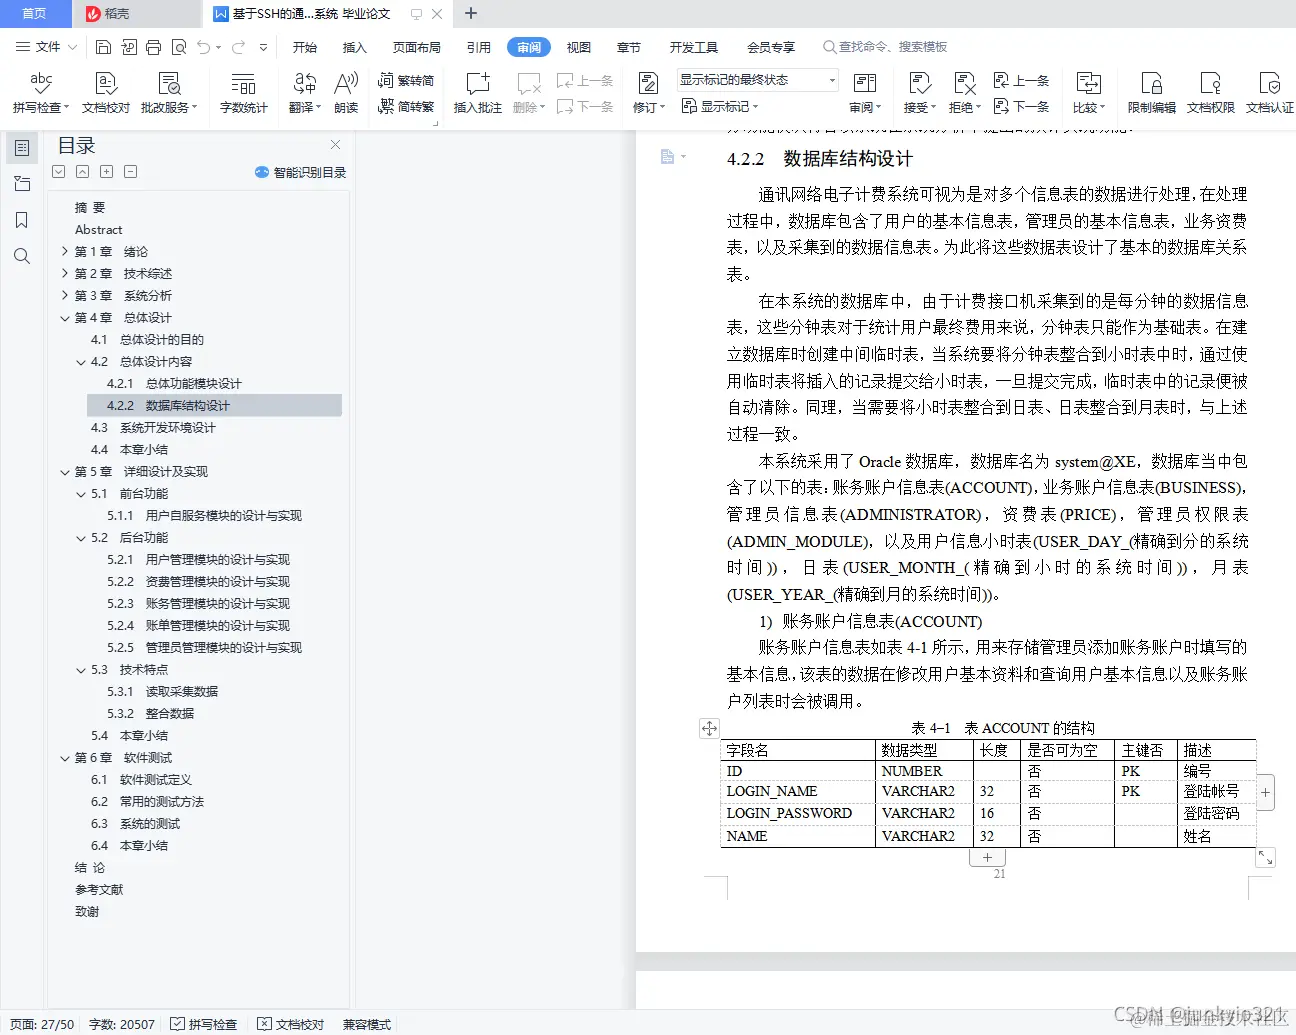Screen dimensions: 1296x1035
Task: Select 参考文献 in the table of contents
Action: coord(98,889)
